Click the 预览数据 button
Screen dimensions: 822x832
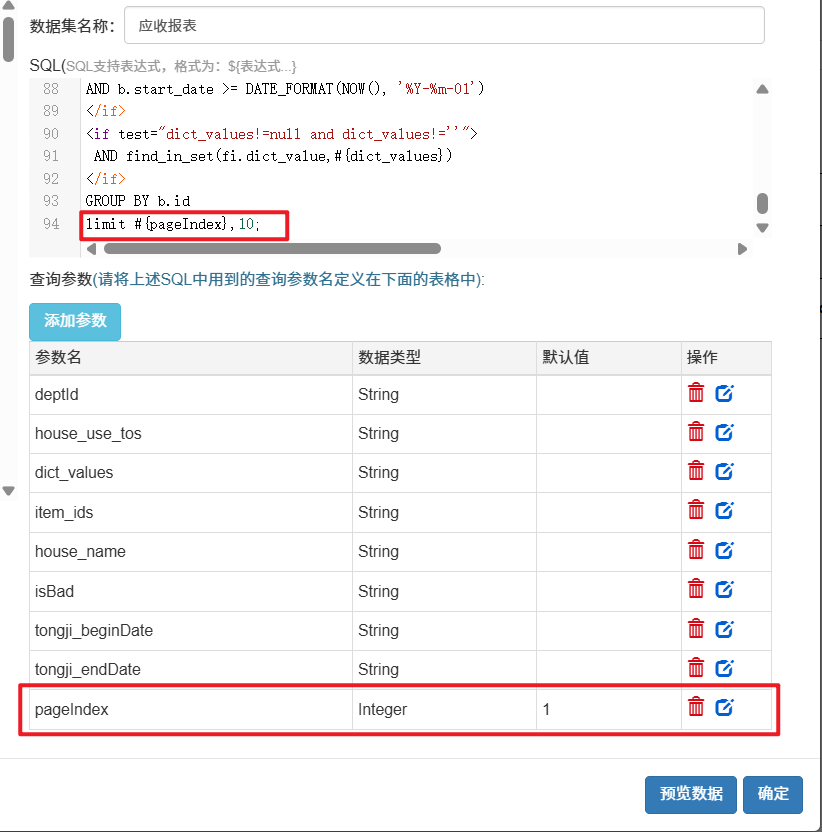tap(690, 794)
